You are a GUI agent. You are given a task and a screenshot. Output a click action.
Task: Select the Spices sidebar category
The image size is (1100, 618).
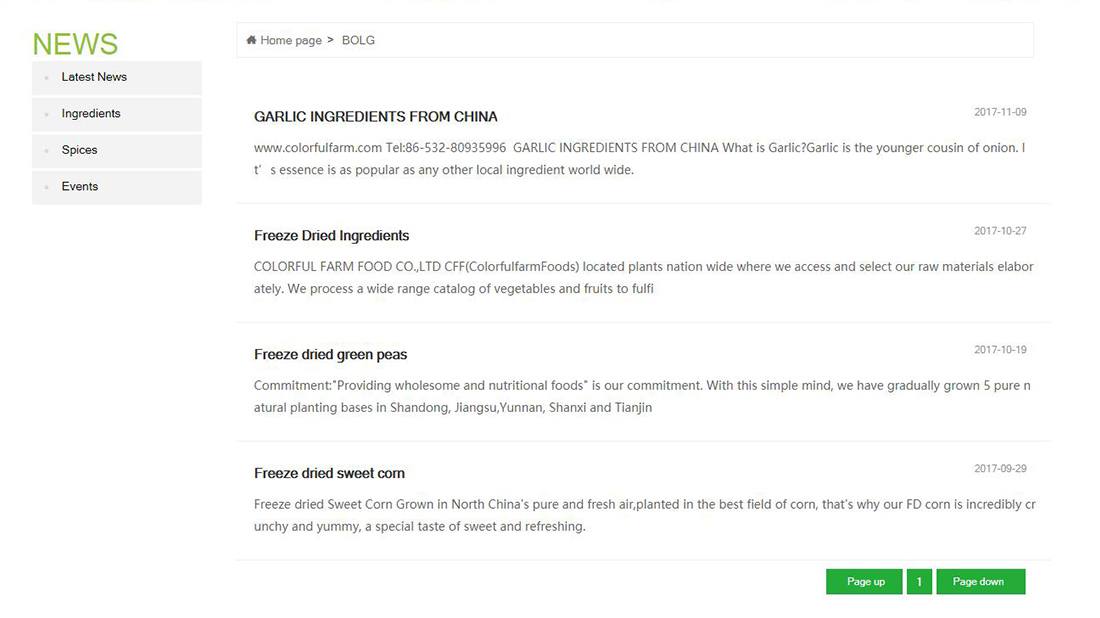point(116,151)
